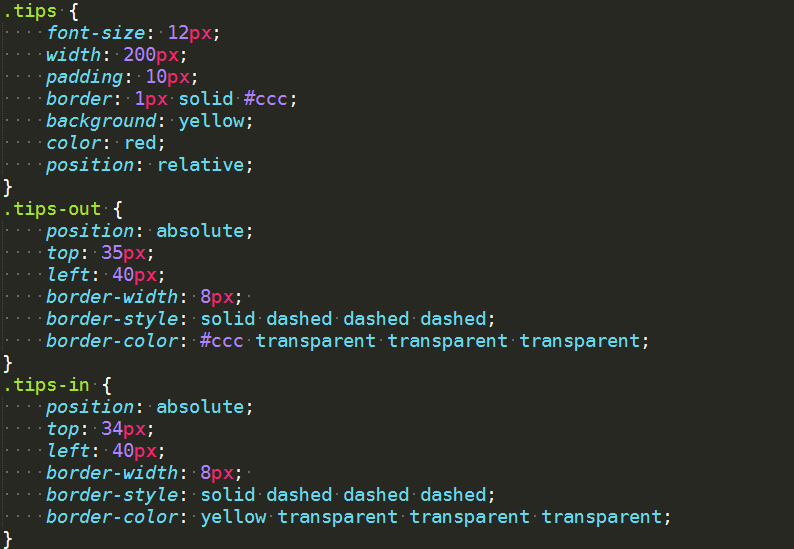Image resolution: width=794 pixels, height=549 pixels.
Task: Click the final closing brace
Action: [x=8, y=539]
